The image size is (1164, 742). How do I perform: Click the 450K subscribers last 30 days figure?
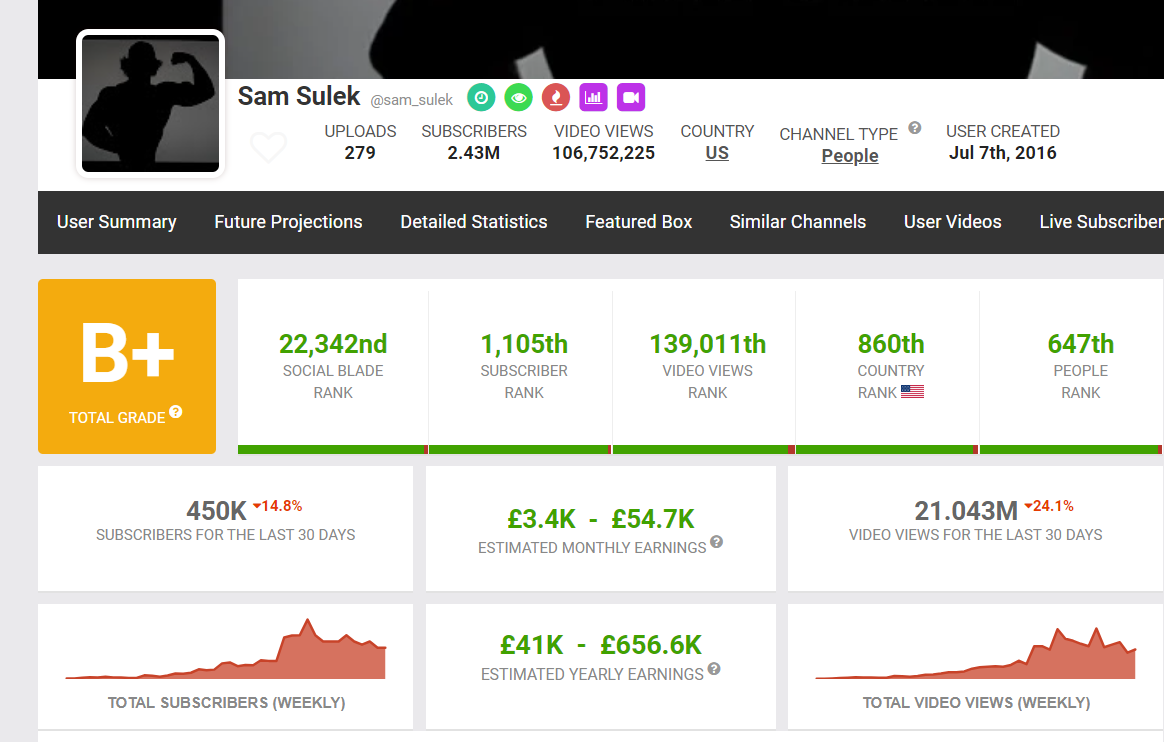pyautogui.click(x=216, y=510)
